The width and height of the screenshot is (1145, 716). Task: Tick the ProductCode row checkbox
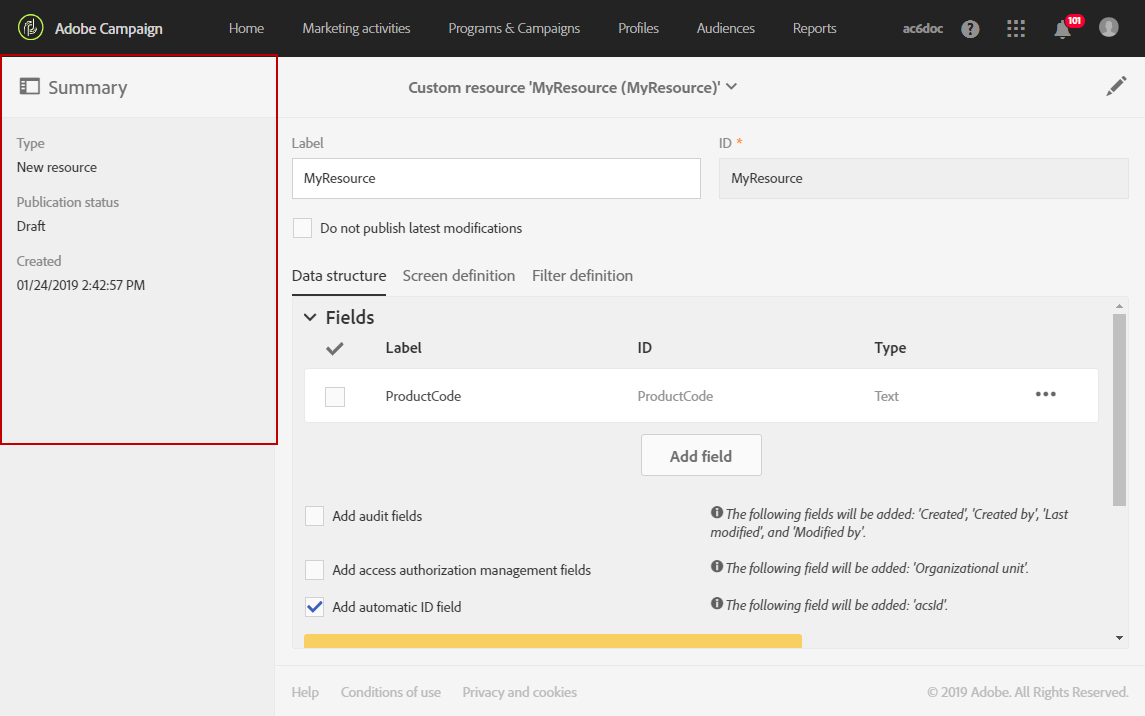coord(335,397)
